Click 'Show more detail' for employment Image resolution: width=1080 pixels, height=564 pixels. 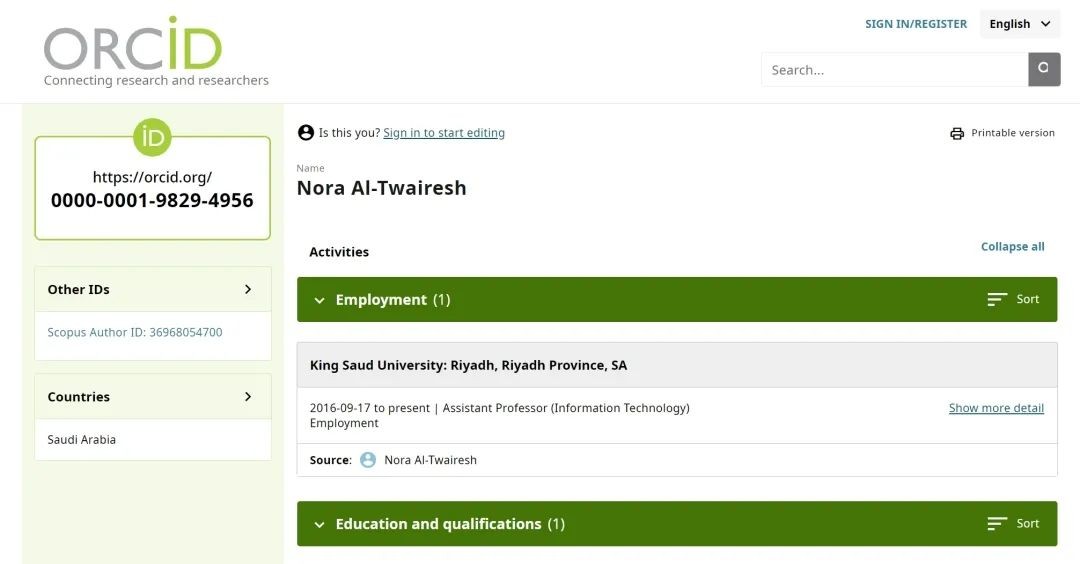pos(996,408)
